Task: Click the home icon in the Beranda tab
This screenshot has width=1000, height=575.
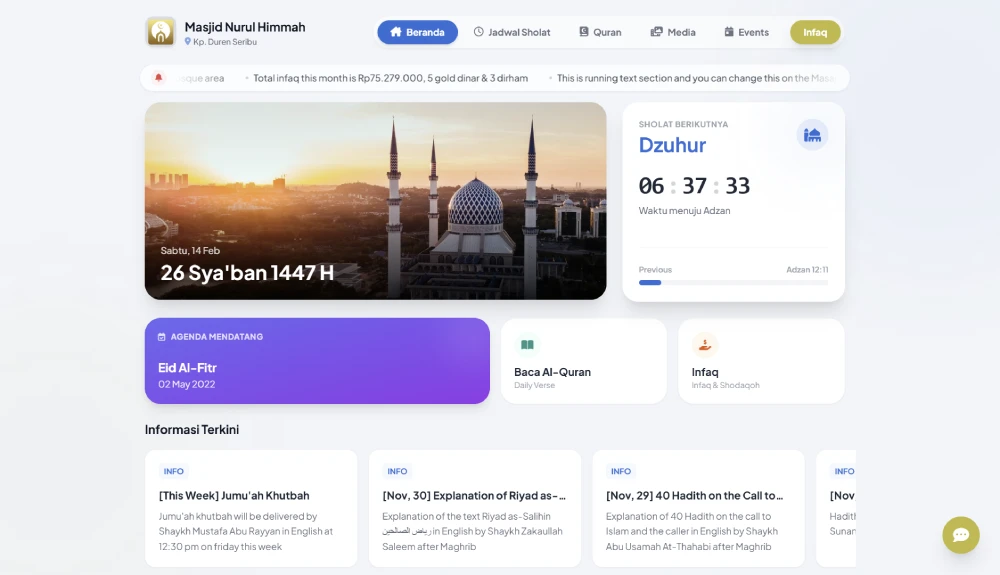Action: click(396, 32)
